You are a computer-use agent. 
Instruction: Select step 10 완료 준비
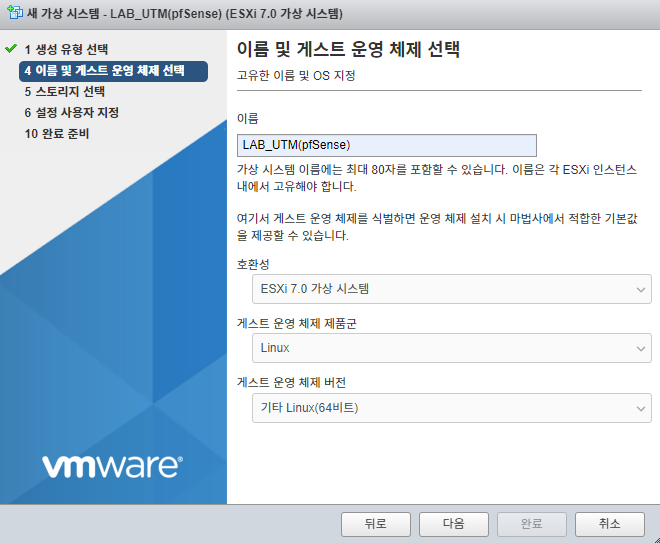tap(57, 133)
